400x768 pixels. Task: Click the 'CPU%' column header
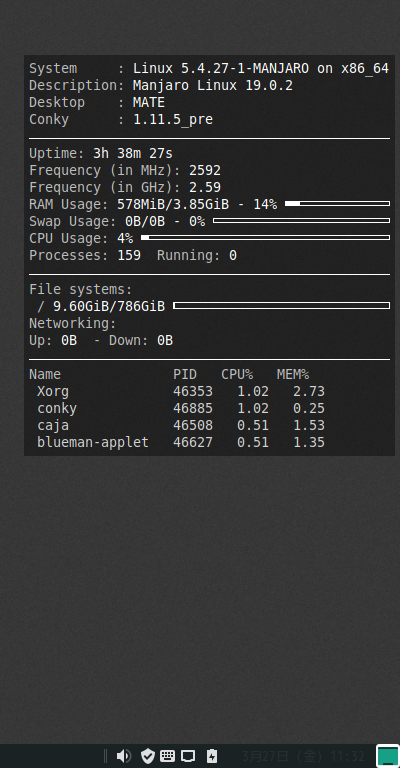[237, 375]
